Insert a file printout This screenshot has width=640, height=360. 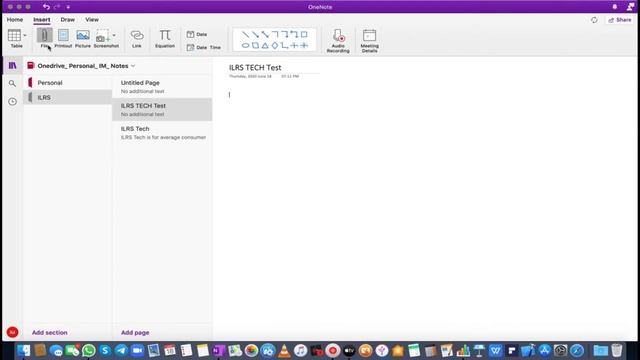[63, 38]
